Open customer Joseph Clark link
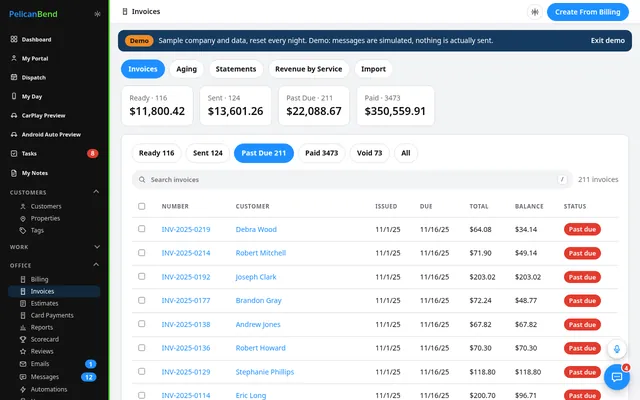The width and height of the screenshot is (640, 400). [x=256, y=277]
